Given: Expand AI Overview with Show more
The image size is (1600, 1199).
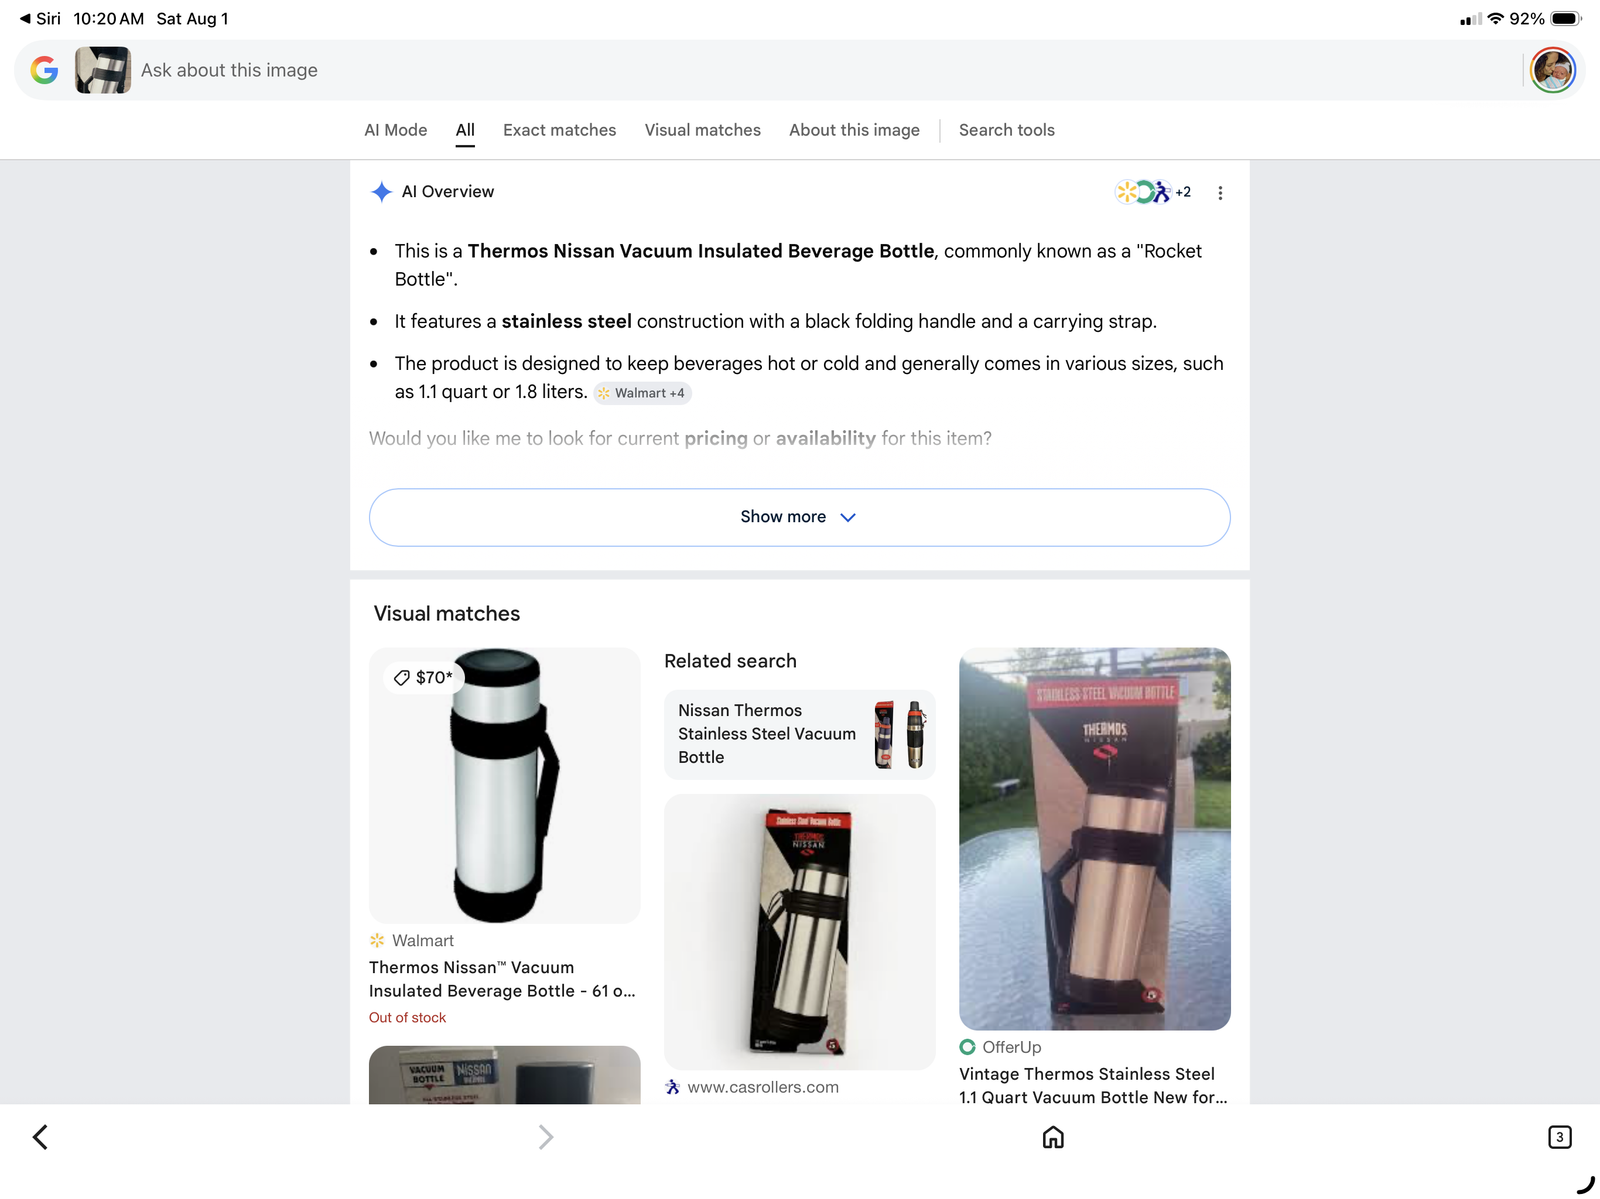Looking at the screenshot, I should pos(799,517).
